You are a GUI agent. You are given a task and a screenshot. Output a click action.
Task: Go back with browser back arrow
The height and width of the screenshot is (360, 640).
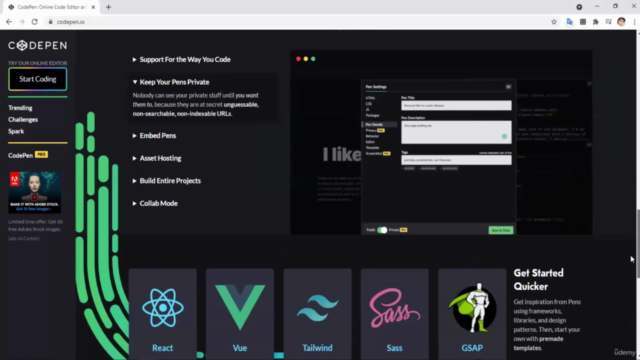click(9, 22)
